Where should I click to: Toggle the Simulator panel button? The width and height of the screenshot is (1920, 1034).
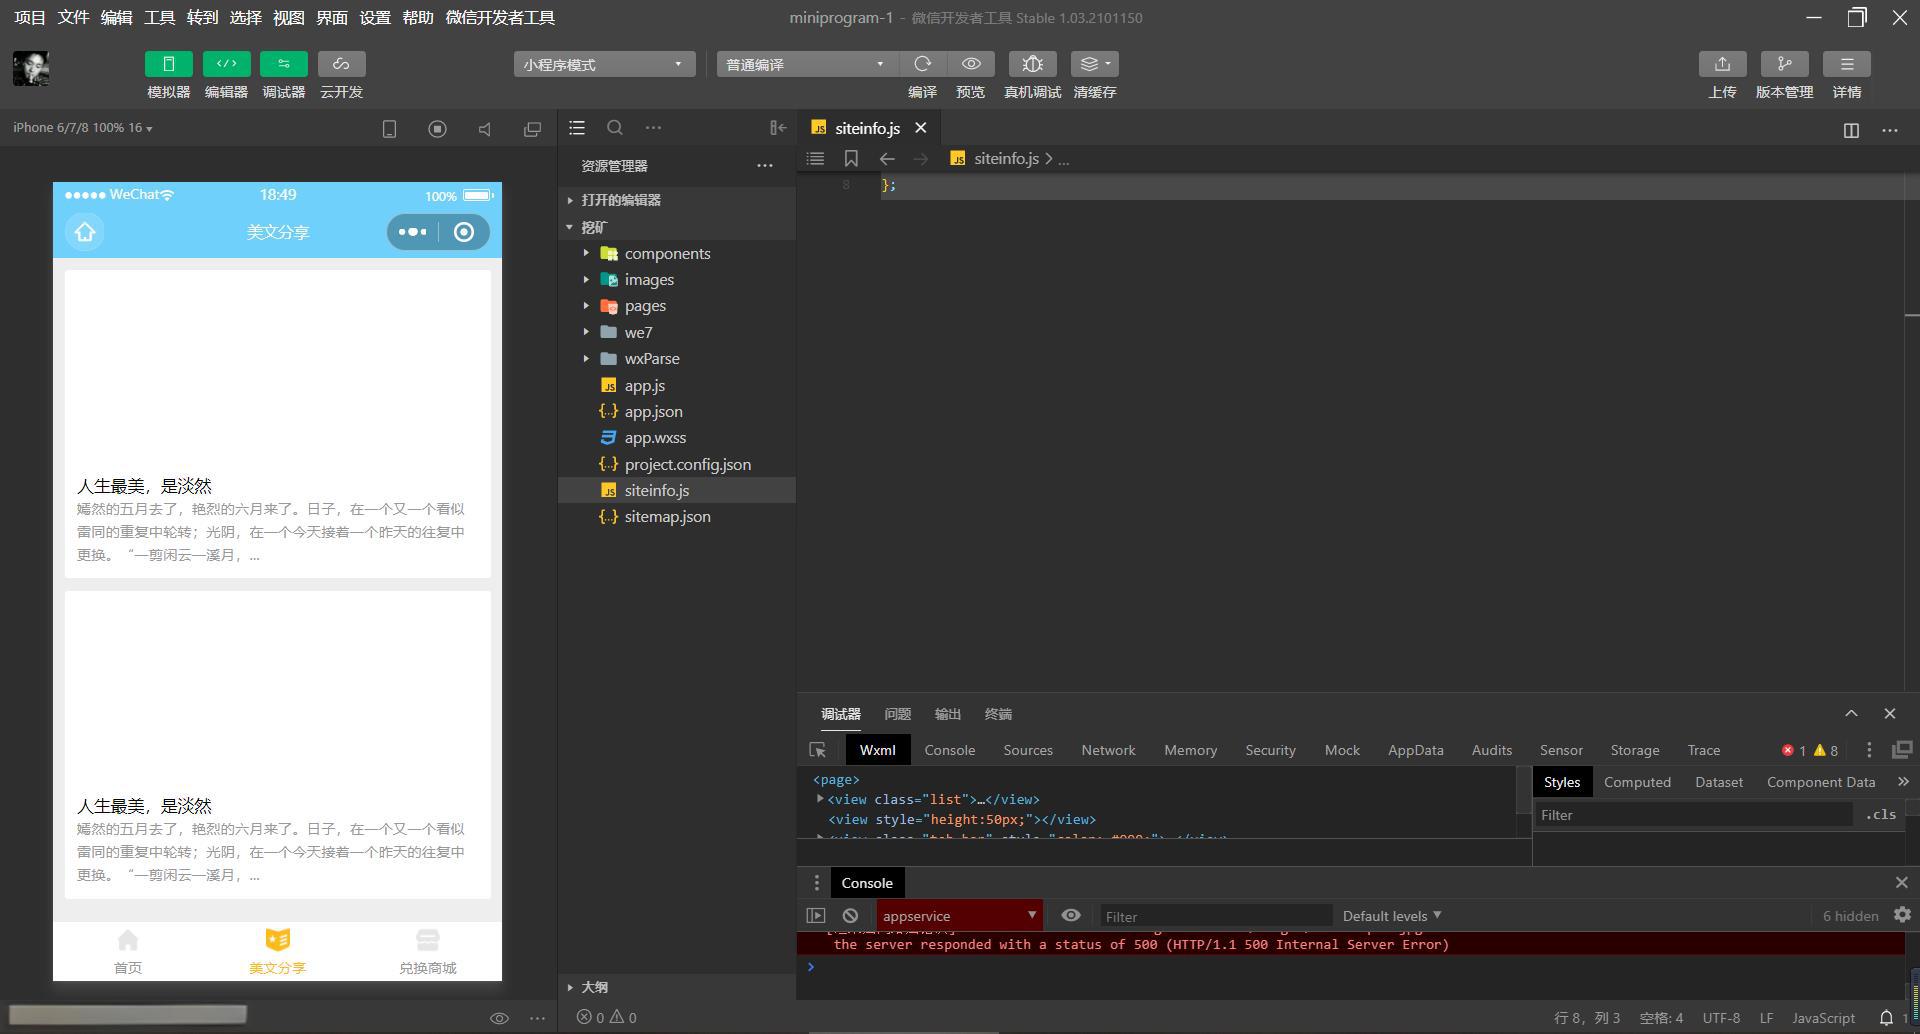pyautogui.click(x=168, y=64)
